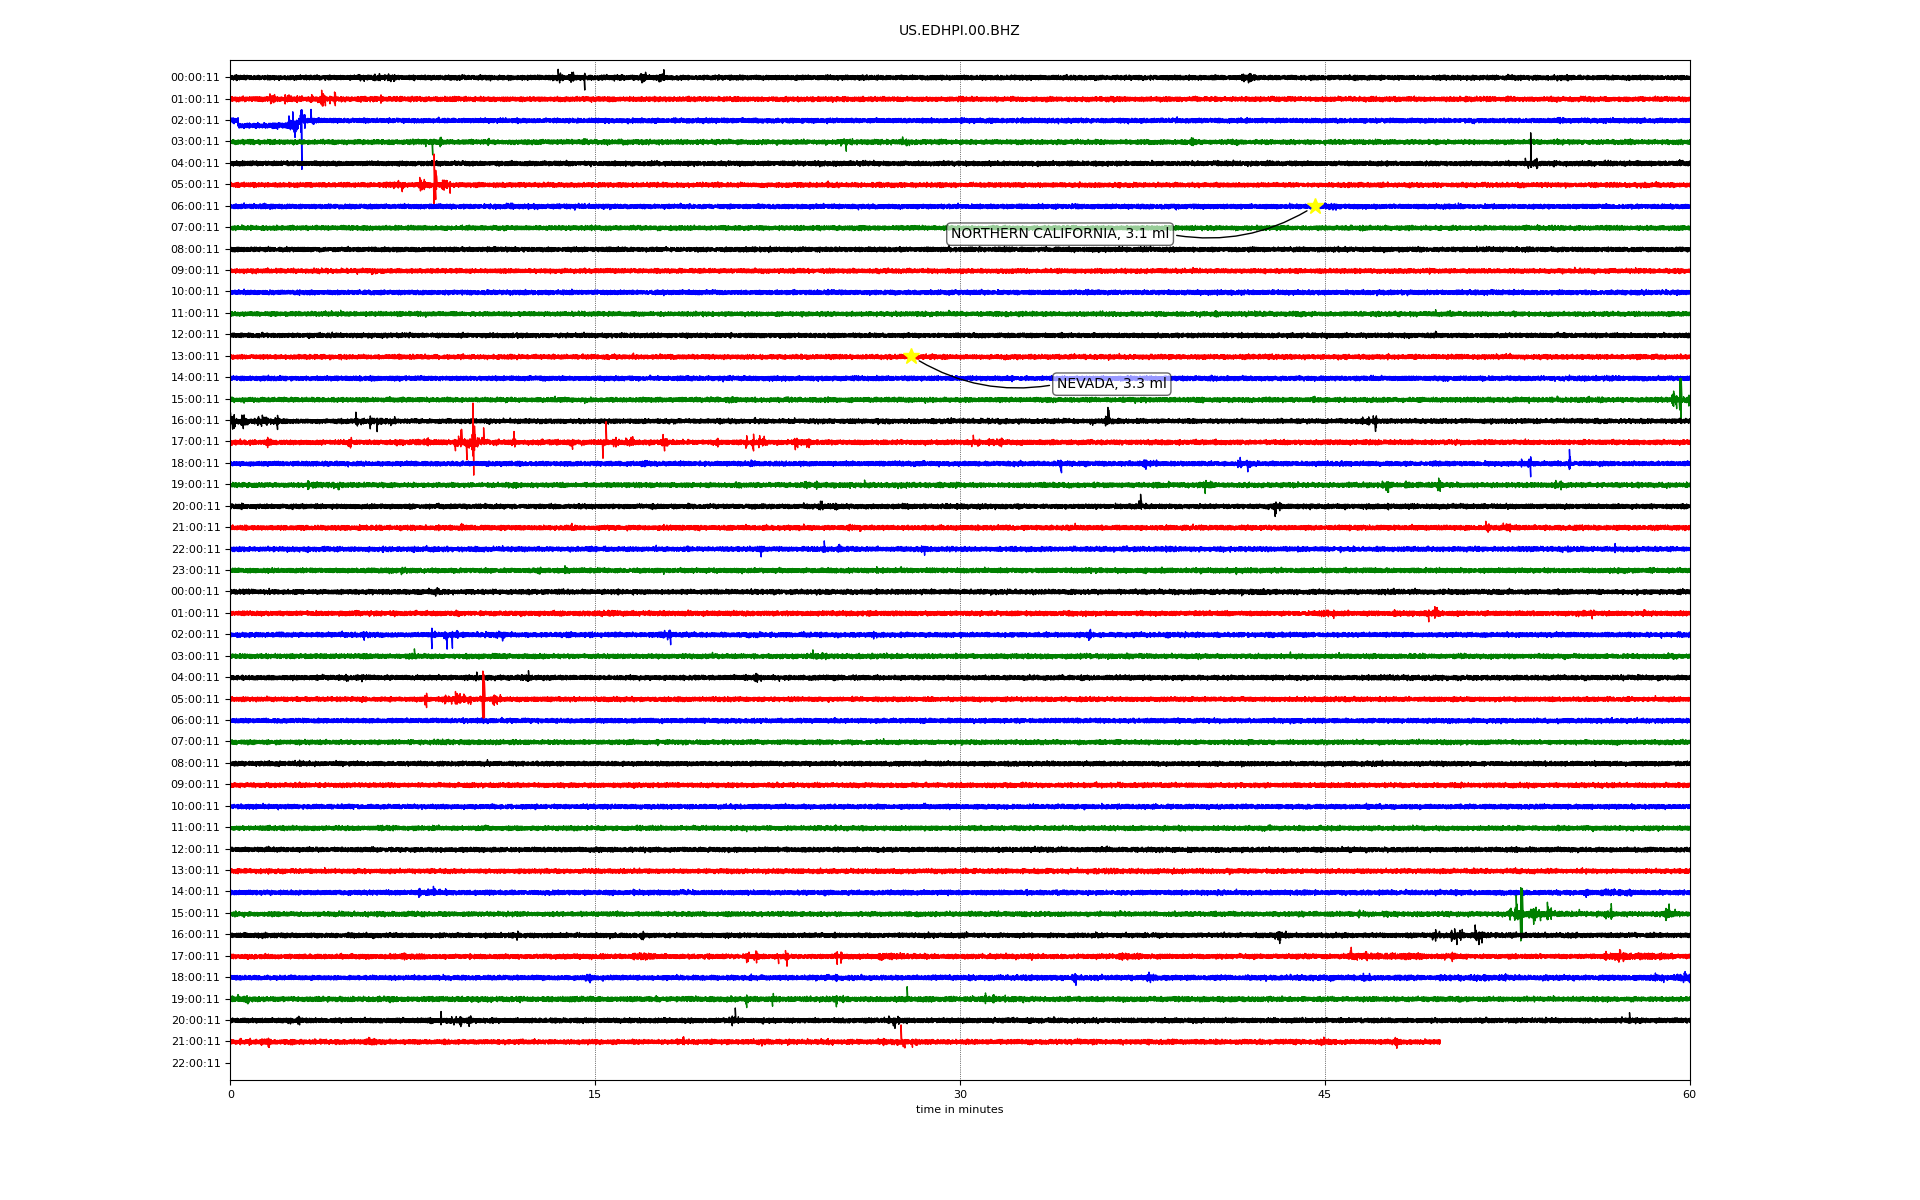The image size is (1920, 1200).
Task: Click the "time in minutes" axis label
Action: pos(959,1110)
